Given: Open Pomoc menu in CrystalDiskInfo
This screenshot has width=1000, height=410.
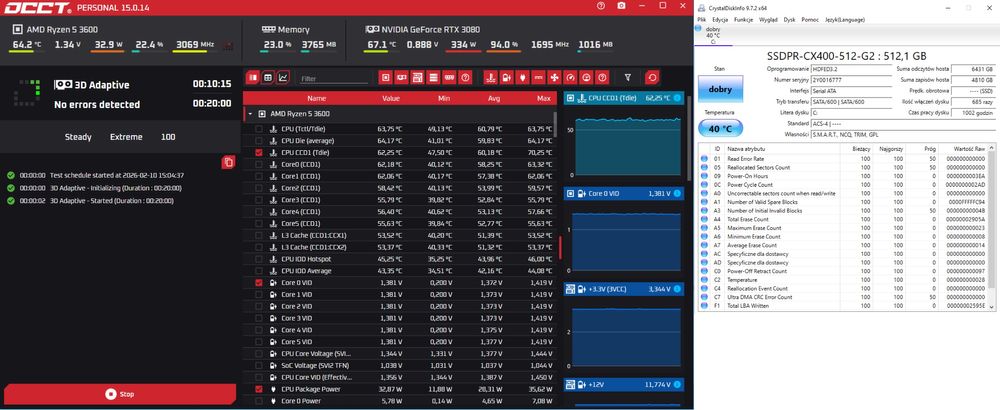Looking at the screenshot, I should [810, 20].
